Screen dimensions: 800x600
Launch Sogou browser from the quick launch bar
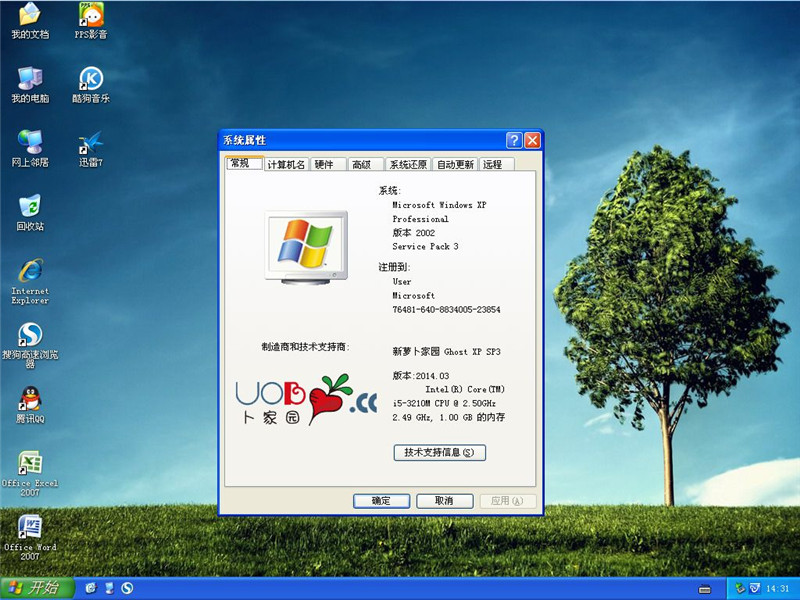click(x=127, y=588)
